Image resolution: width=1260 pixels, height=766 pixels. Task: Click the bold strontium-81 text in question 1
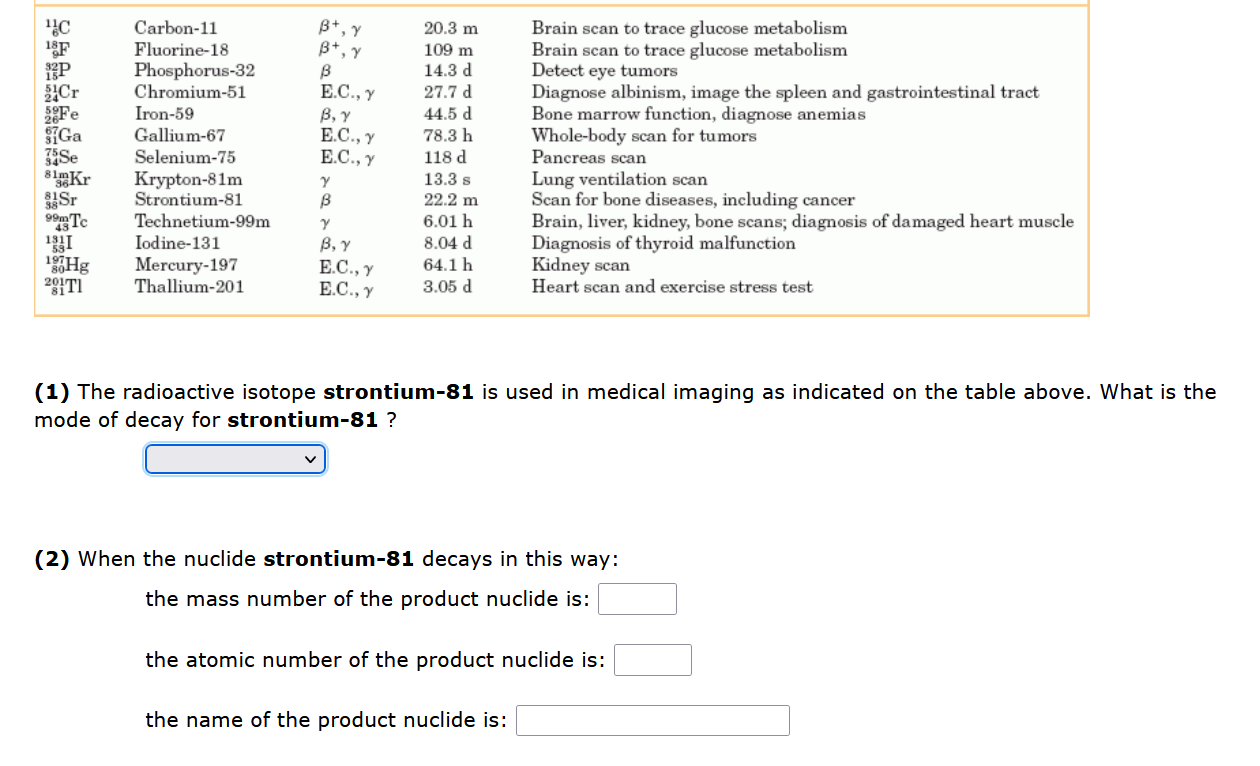point(398,392)
